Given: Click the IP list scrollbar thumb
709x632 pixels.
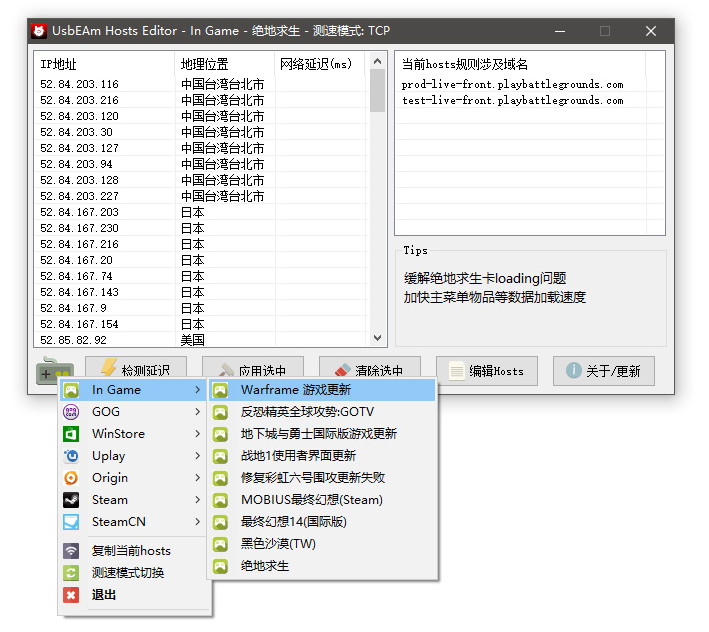Looking at the screenshot, I should pos(378,90).
